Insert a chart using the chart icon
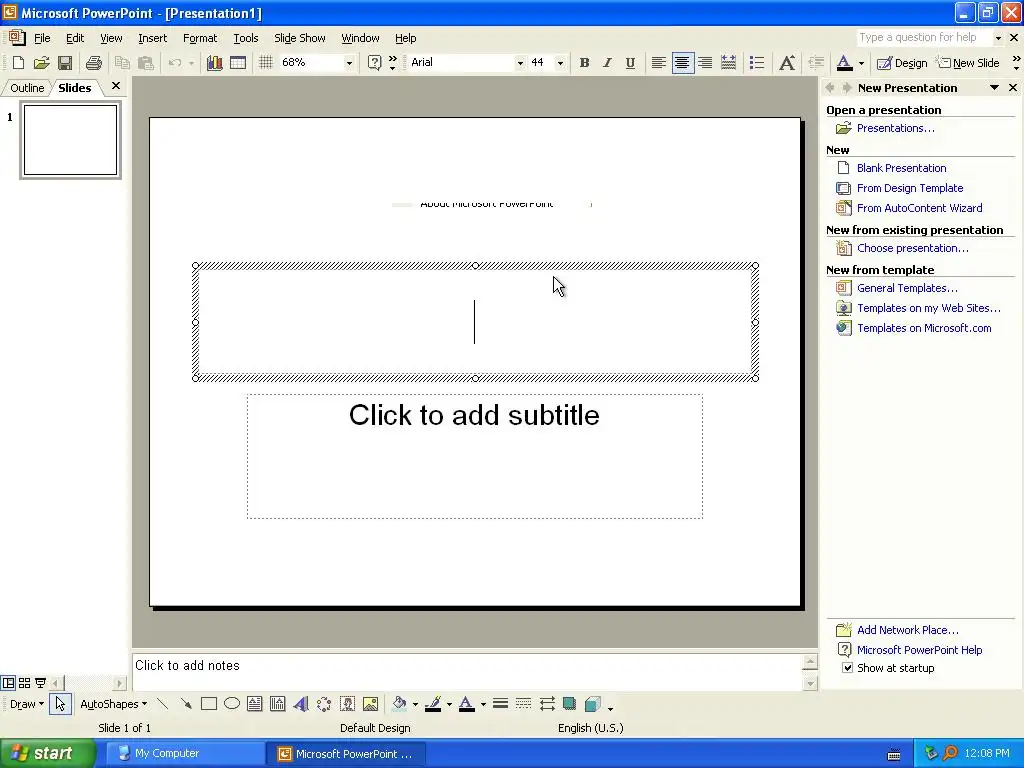1024x768 pixels. 214,63
